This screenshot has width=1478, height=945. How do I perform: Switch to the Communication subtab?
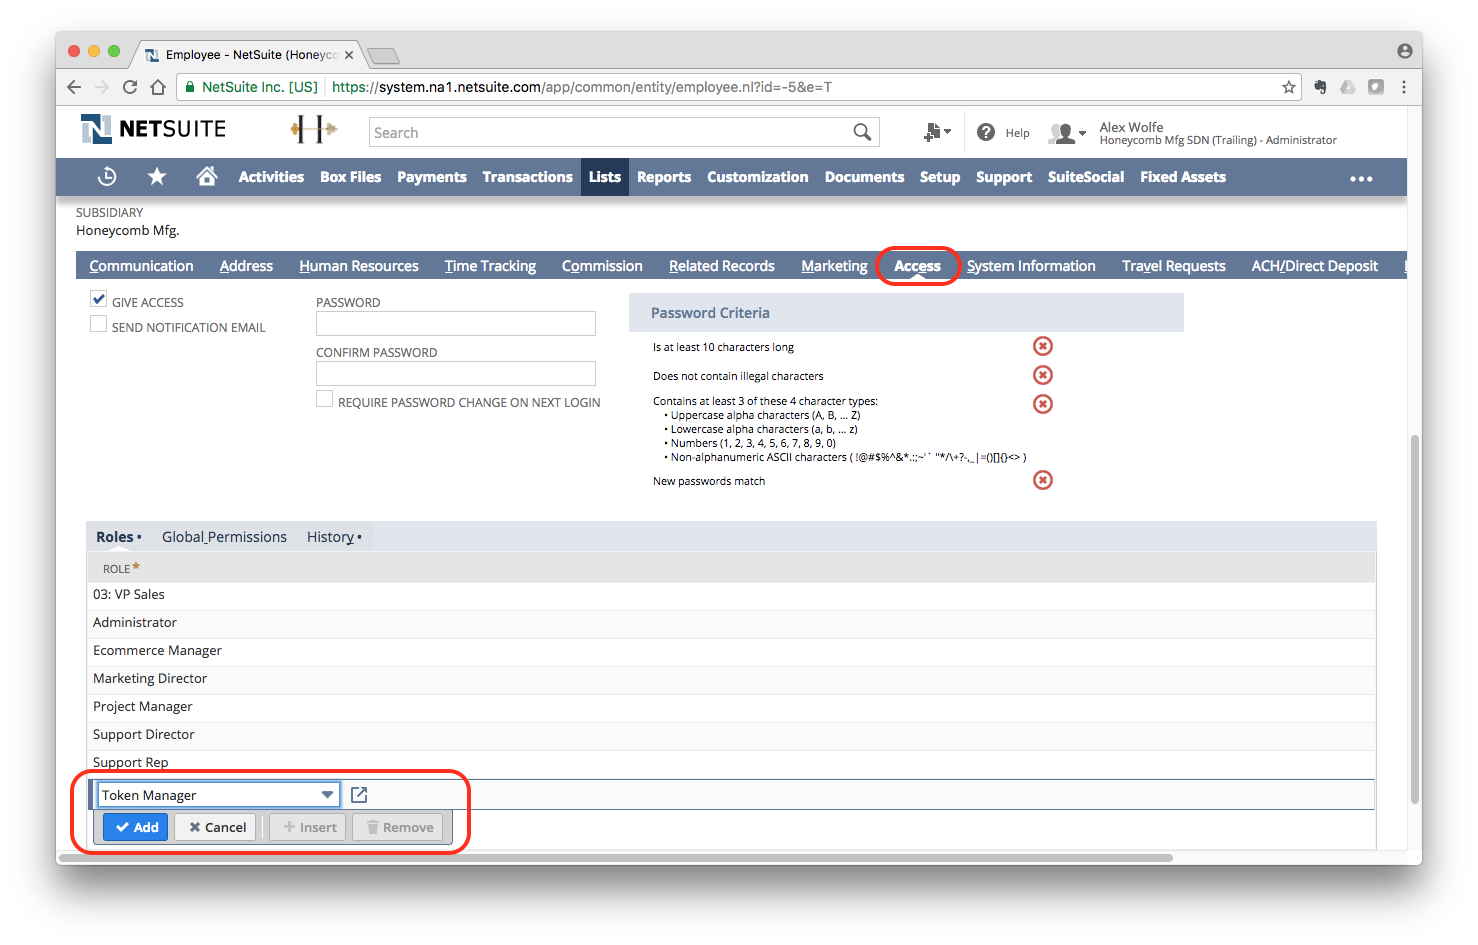tap(141, 266)
